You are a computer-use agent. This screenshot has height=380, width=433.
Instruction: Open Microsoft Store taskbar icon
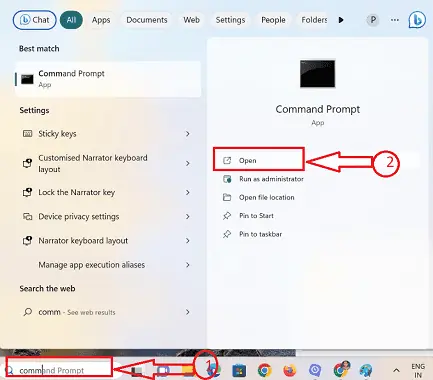(x=239, y=370)
